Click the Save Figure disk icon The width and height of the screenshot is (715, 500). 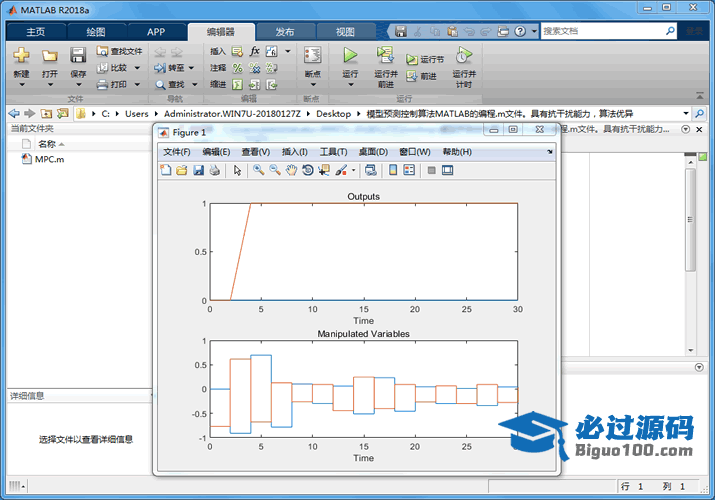click(198, 170)
